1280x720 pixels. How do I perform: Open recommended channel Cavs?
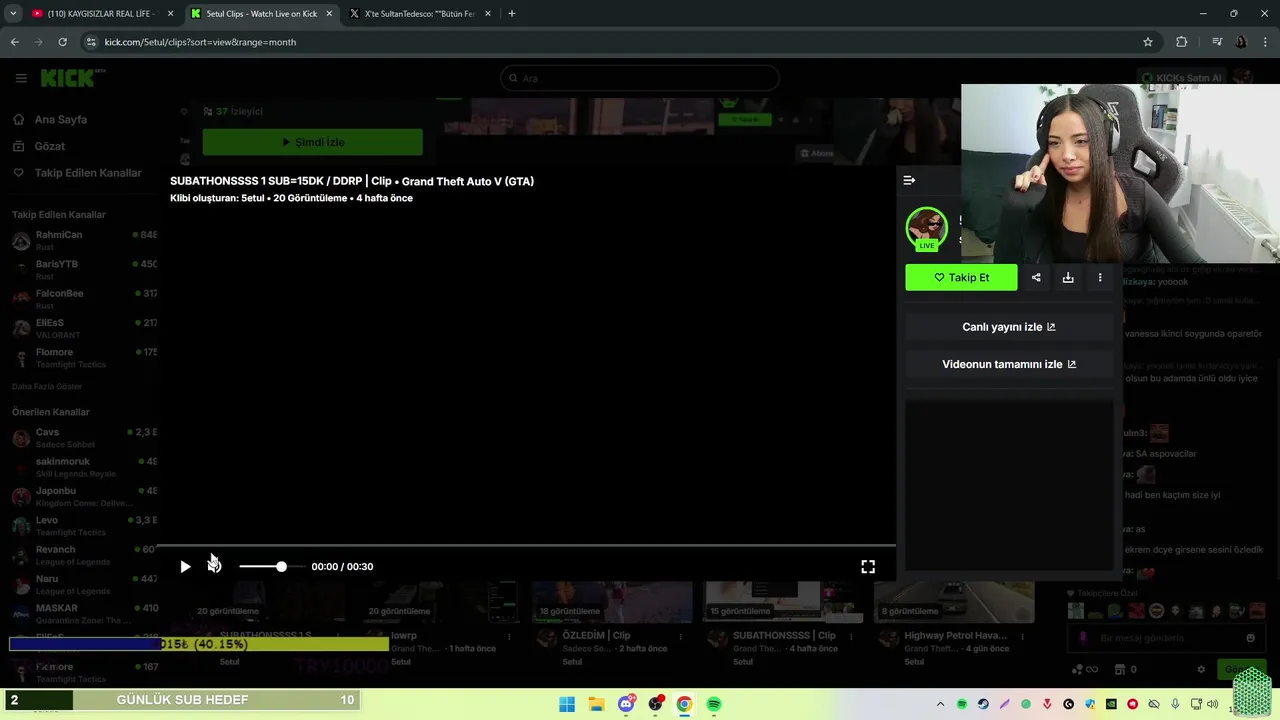(x=84, y=438)
